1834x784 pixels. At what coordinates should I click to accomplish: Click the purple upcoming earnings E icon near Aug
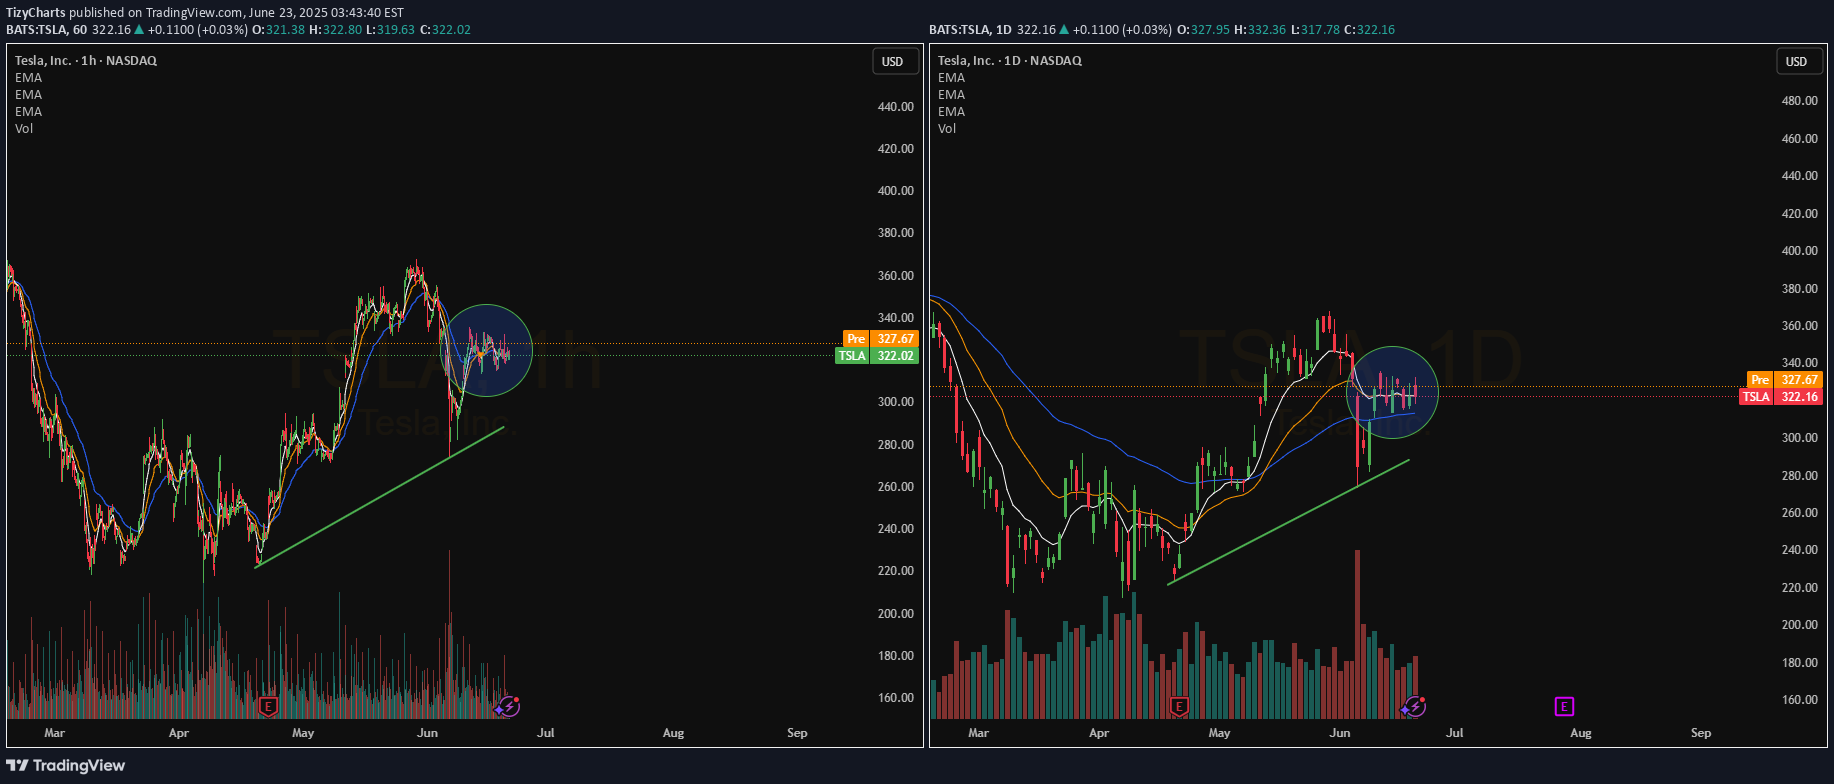1564,707
